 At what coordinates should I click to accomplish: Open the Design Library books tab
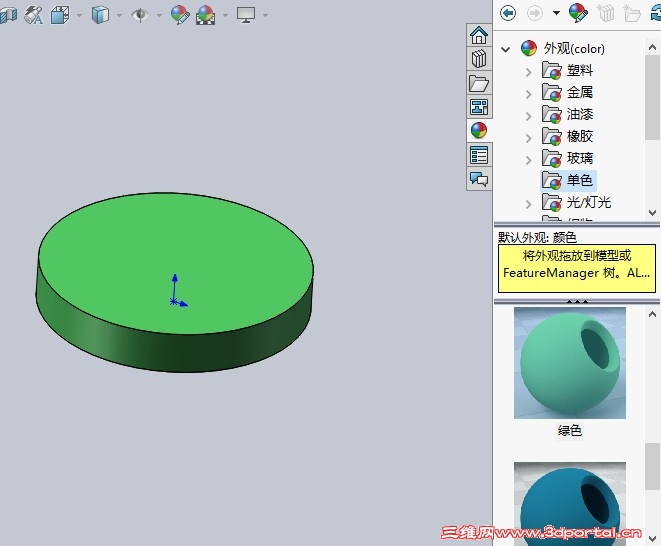[x=479, y=59]
